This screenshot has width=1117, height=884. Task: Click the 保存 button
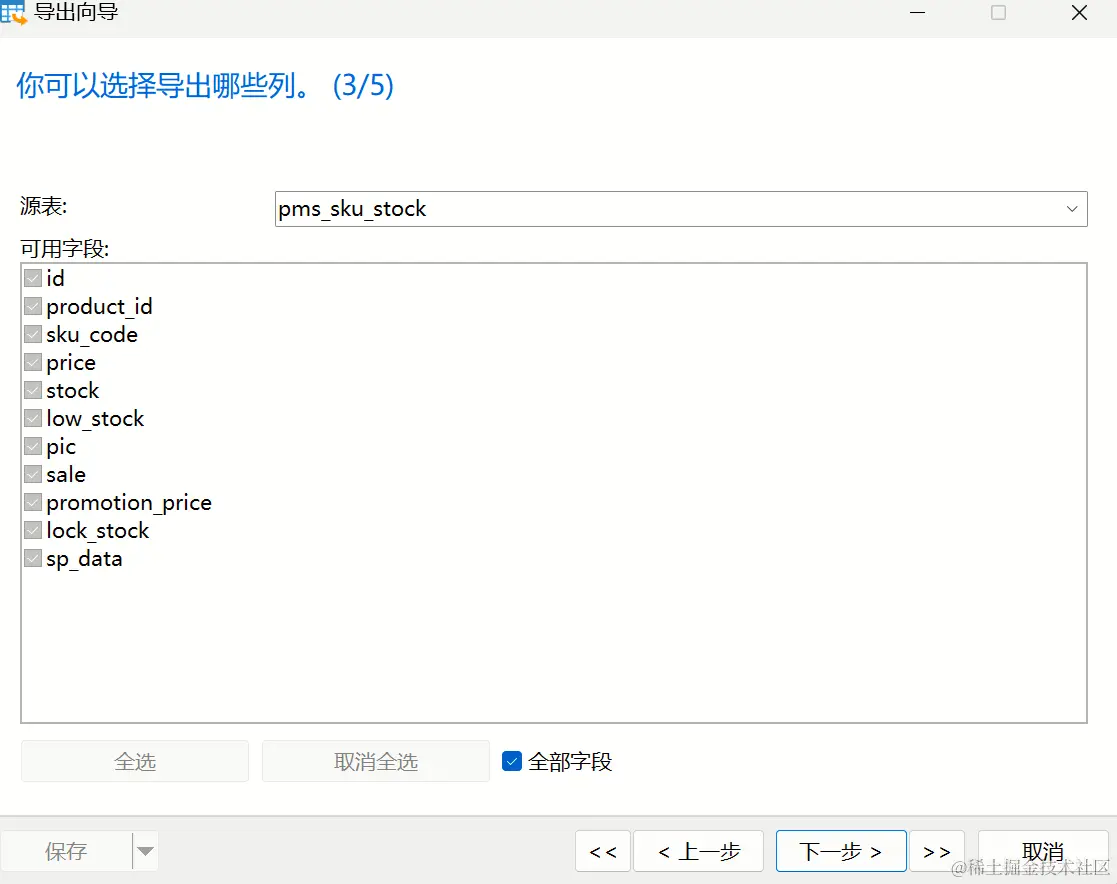pos(66,851)
